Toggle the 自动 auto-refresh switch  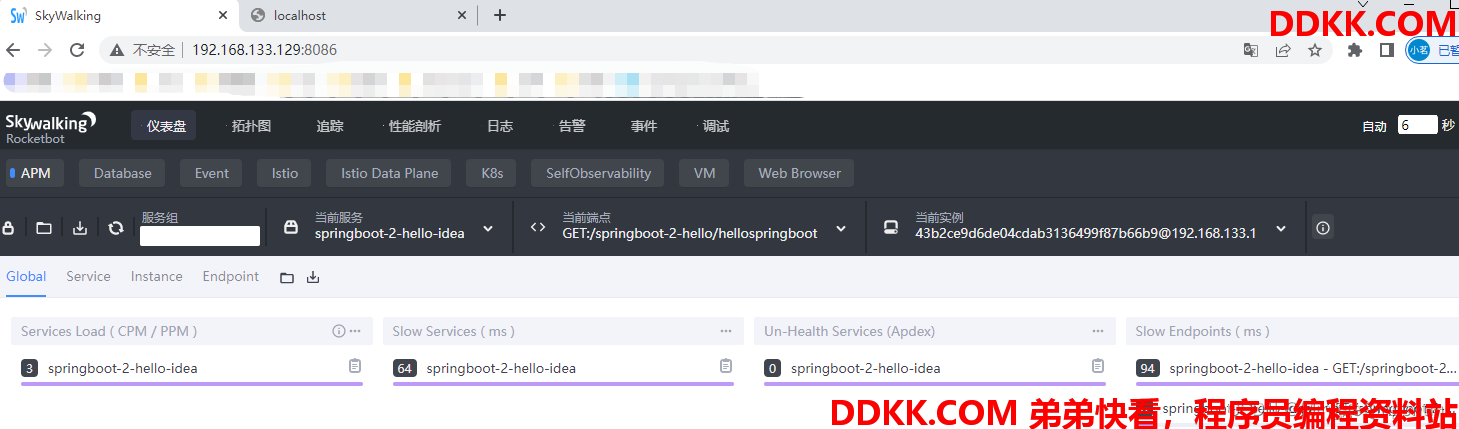coord(1374,126)
